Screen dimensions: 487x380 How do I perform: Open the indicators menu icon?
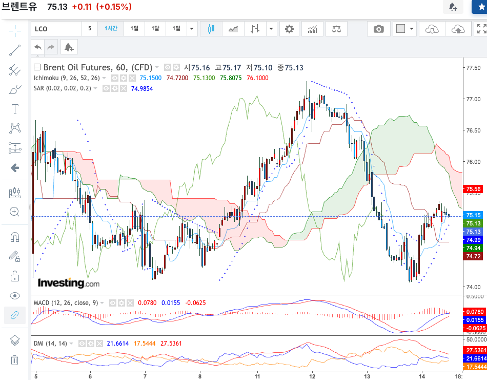(x=312, y=29)
